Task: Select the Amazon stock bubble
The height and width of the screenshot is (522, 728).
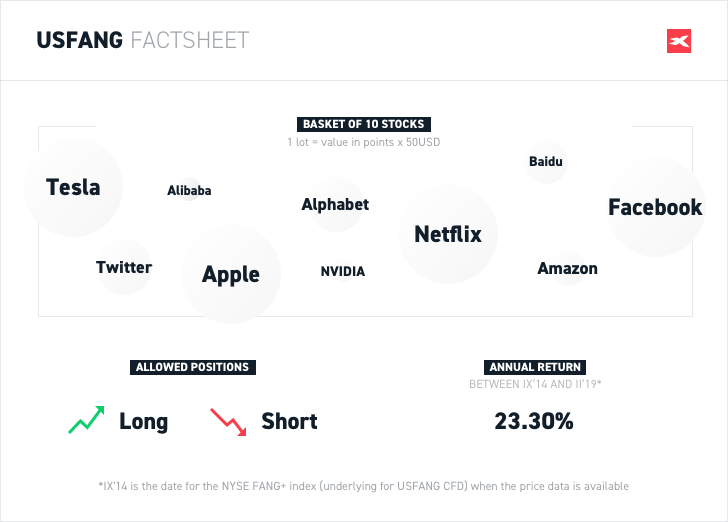Action: [x=567, y=268]
